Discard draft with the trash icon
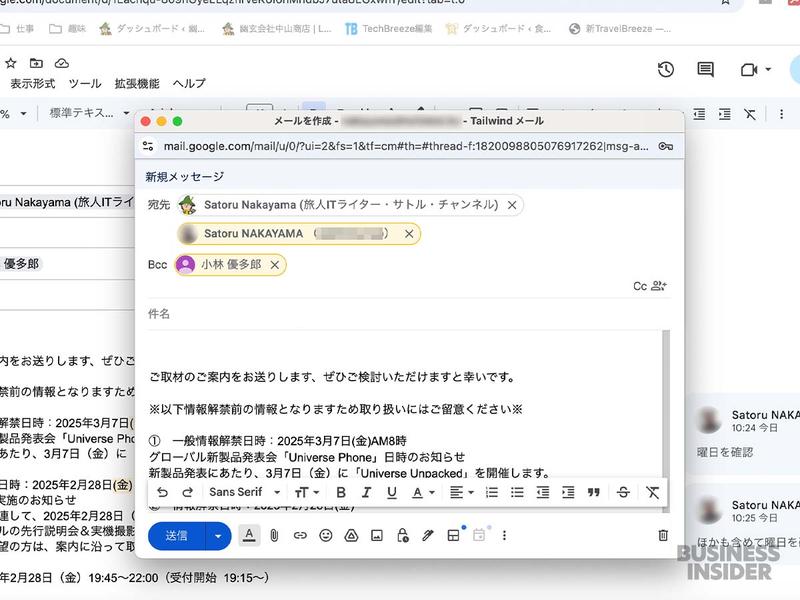 (663, 535)
